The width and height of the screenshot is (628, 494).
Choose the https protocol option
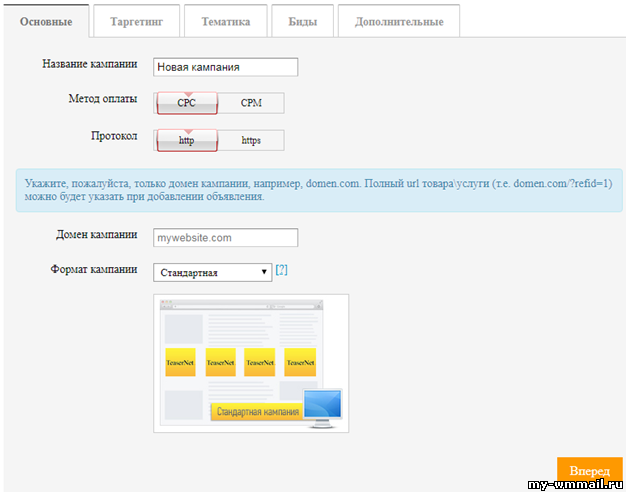[251, 140]
